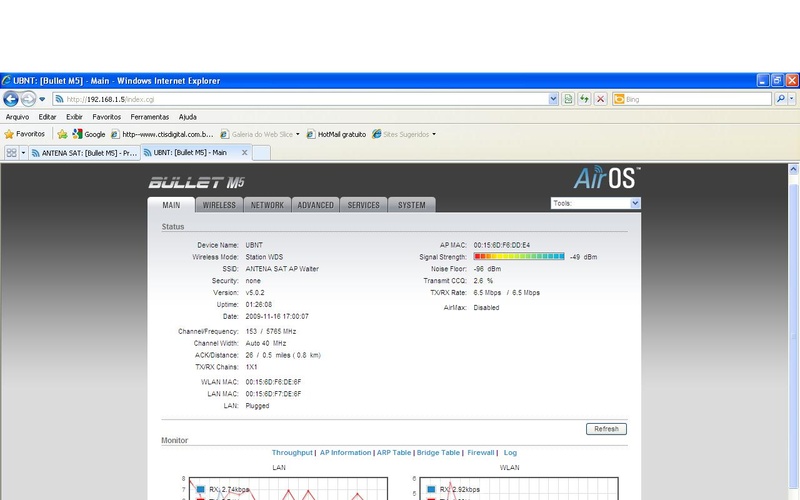Open the ARP Table link

point(393,453)
